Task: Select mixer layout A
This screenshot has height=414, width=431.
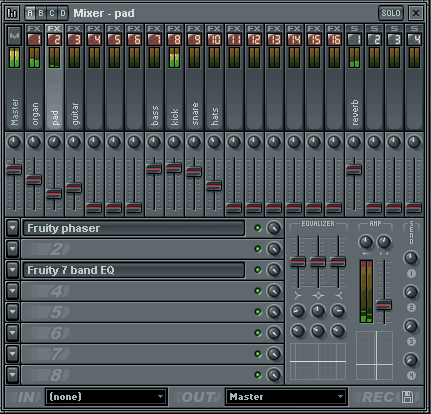Action: (x=30, y=13)
